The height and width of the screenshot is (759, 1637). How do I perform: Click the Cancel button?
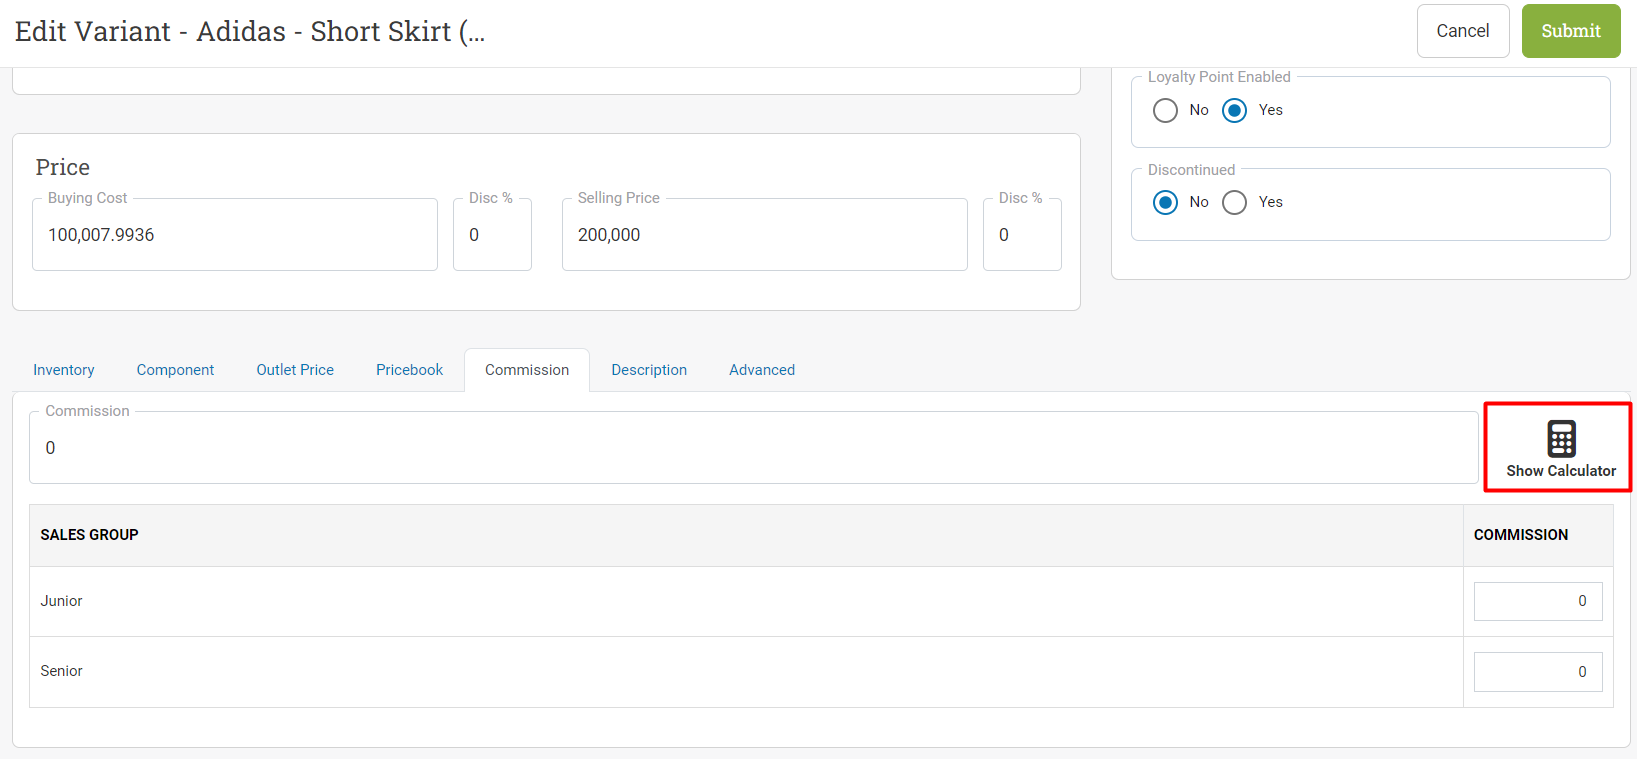click(1463, 31)
